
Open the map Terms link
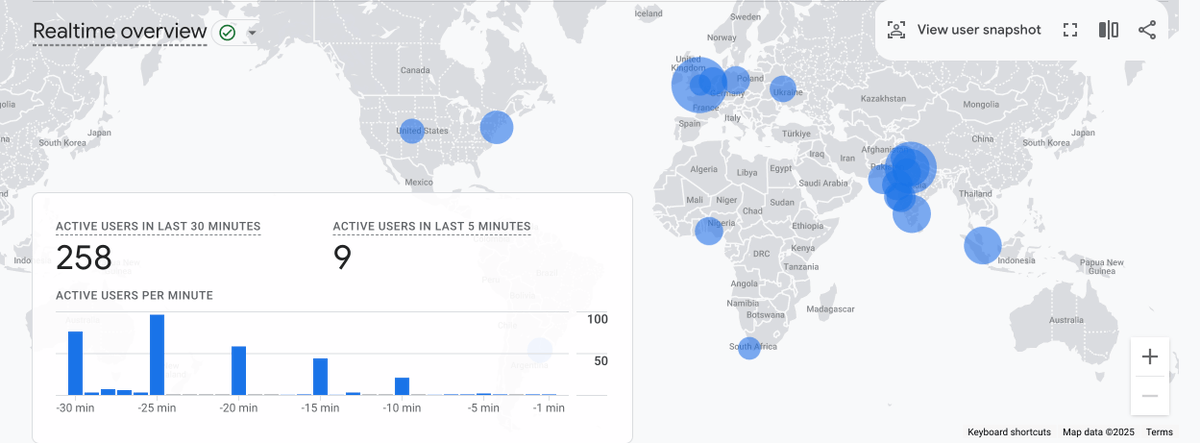coord(1159,432)
